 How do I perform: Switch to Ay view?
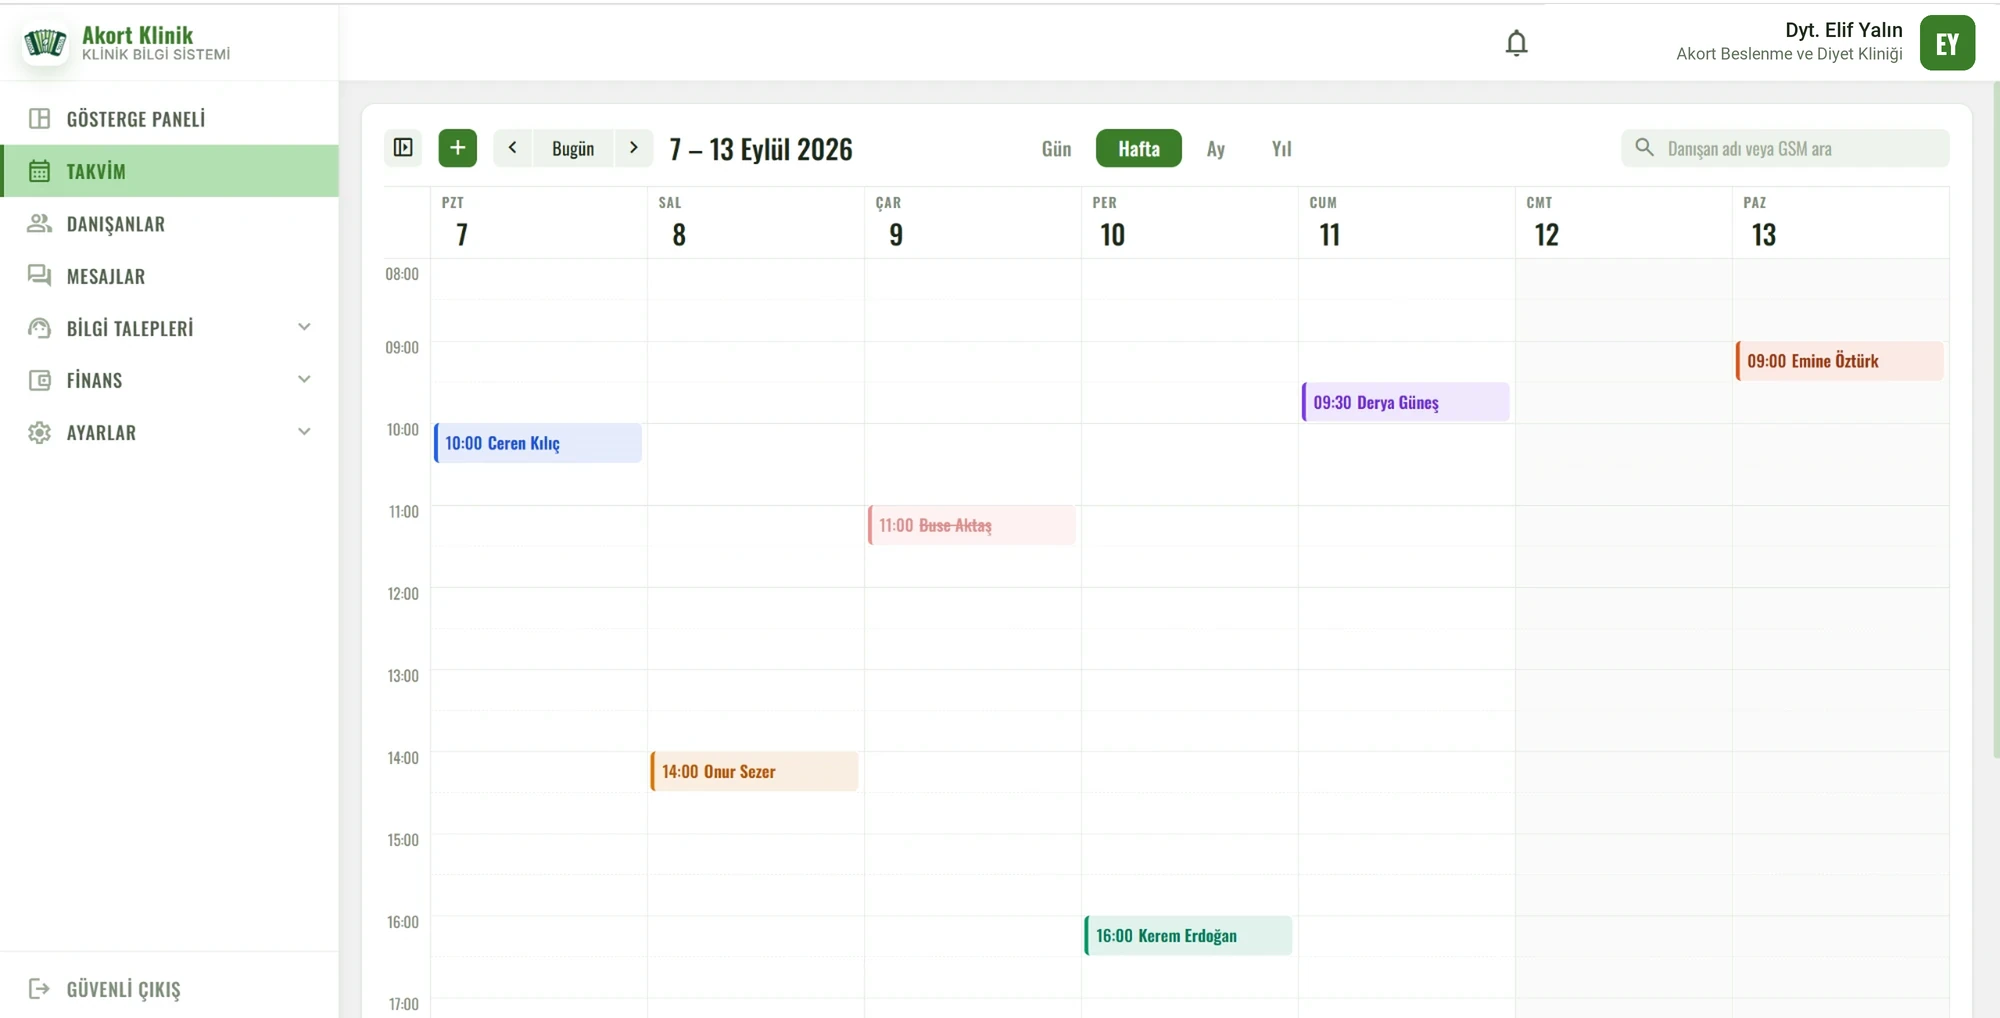1215,149
